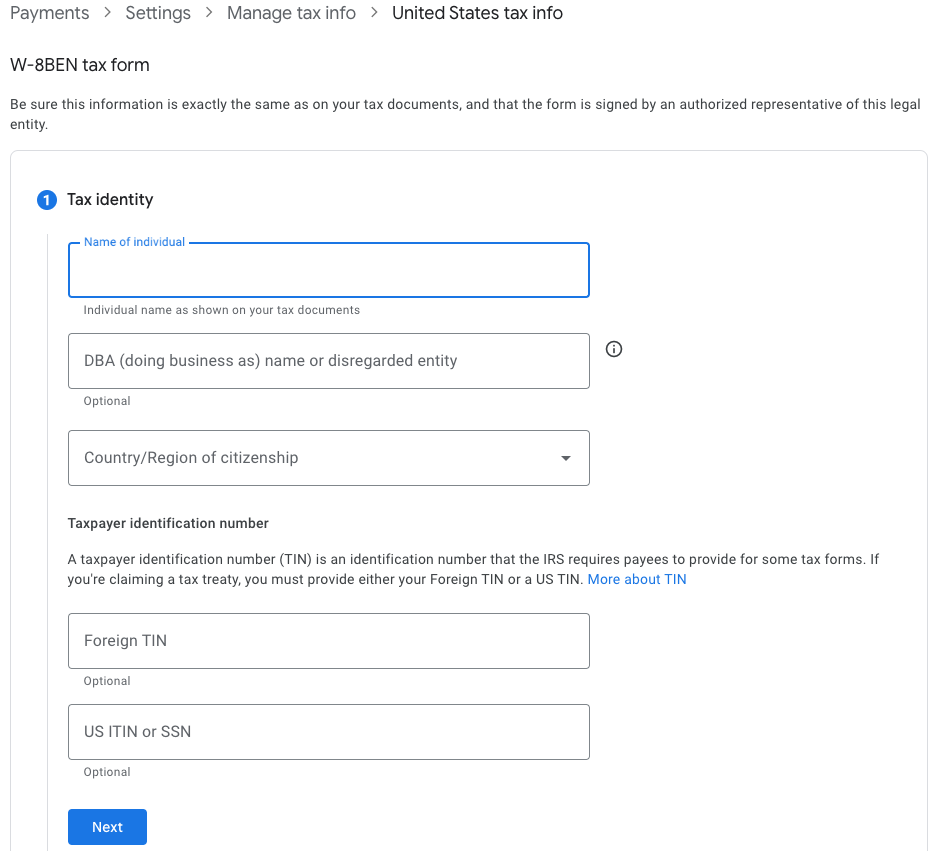Click the Next button
Viewport: 944px width, 851px height.
tap(107, 827)
